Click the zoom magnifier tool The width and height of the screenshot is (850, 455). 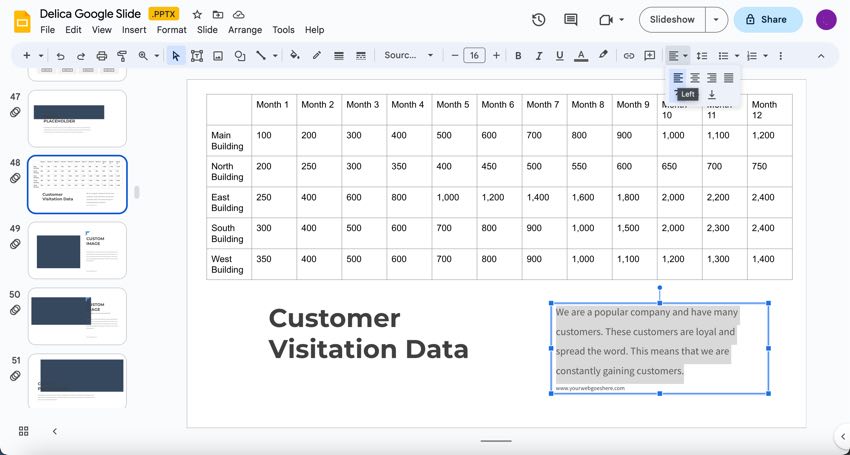tap(143, 56)
